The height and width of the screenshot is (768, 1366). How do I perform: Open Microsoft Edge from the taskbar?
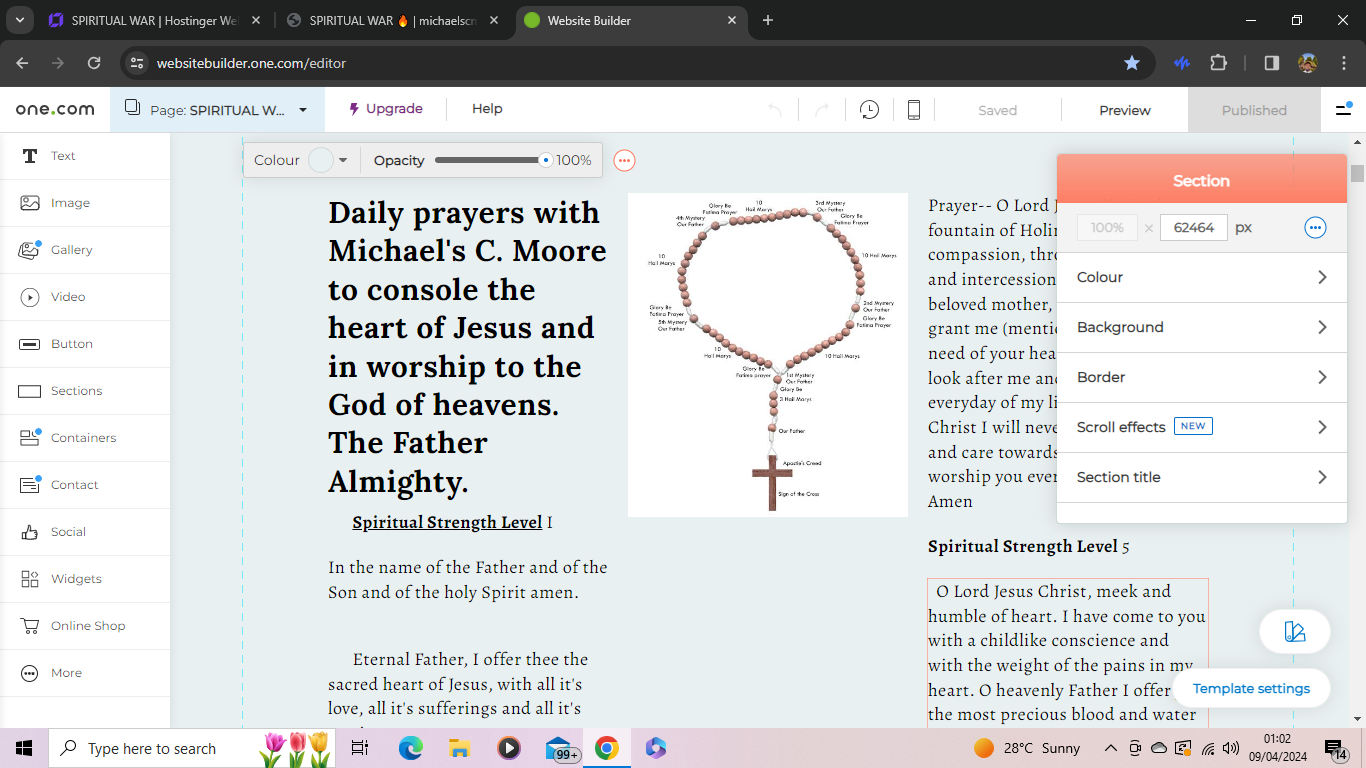coord(411,748)
